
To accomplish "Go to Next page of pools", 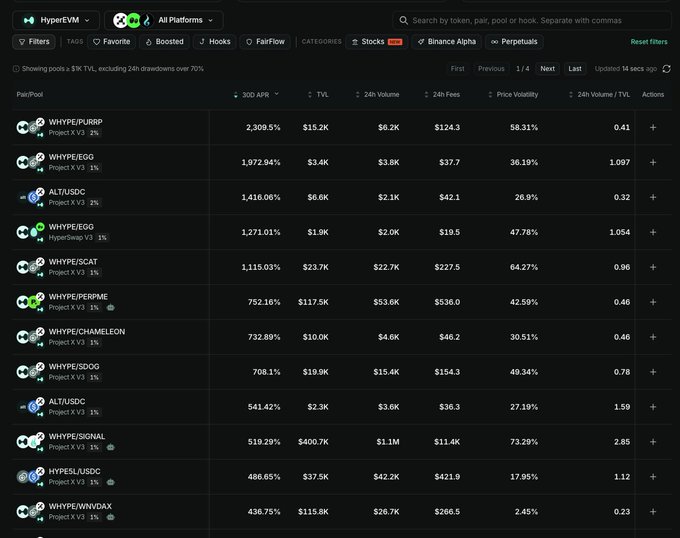I will 547,68.
